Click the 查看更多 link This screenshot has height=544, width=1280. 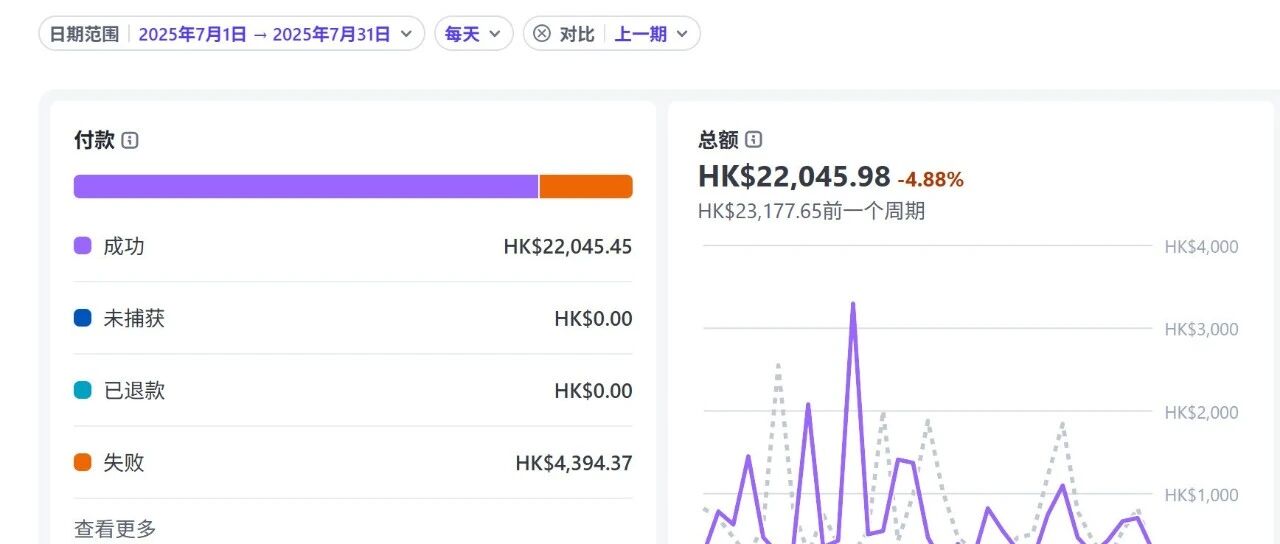click(115, 529)
